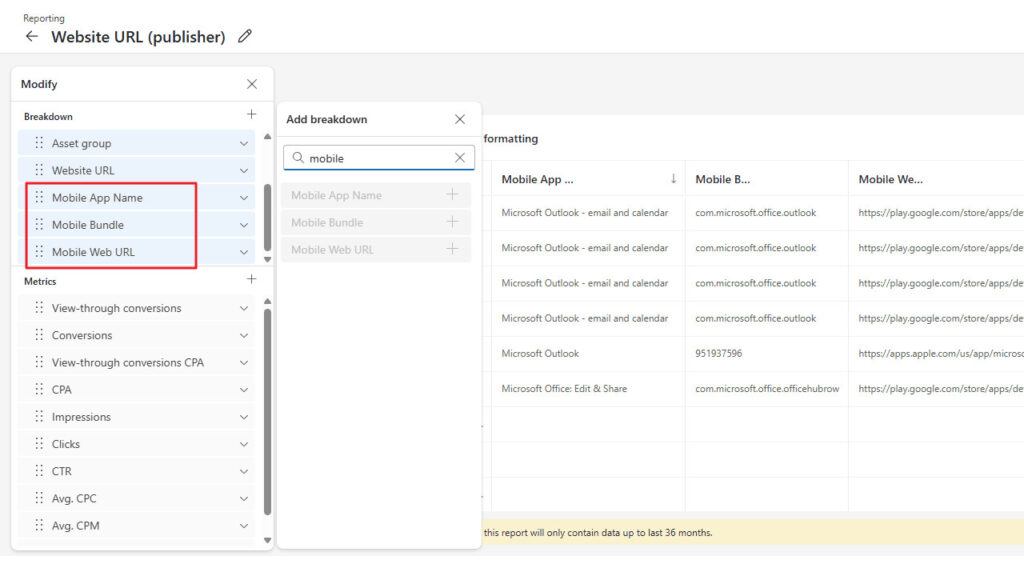Screen dimensions: 1024x576
Task: Grab the drag handle for Avg. CPM
Action: (x=39, y=525)
